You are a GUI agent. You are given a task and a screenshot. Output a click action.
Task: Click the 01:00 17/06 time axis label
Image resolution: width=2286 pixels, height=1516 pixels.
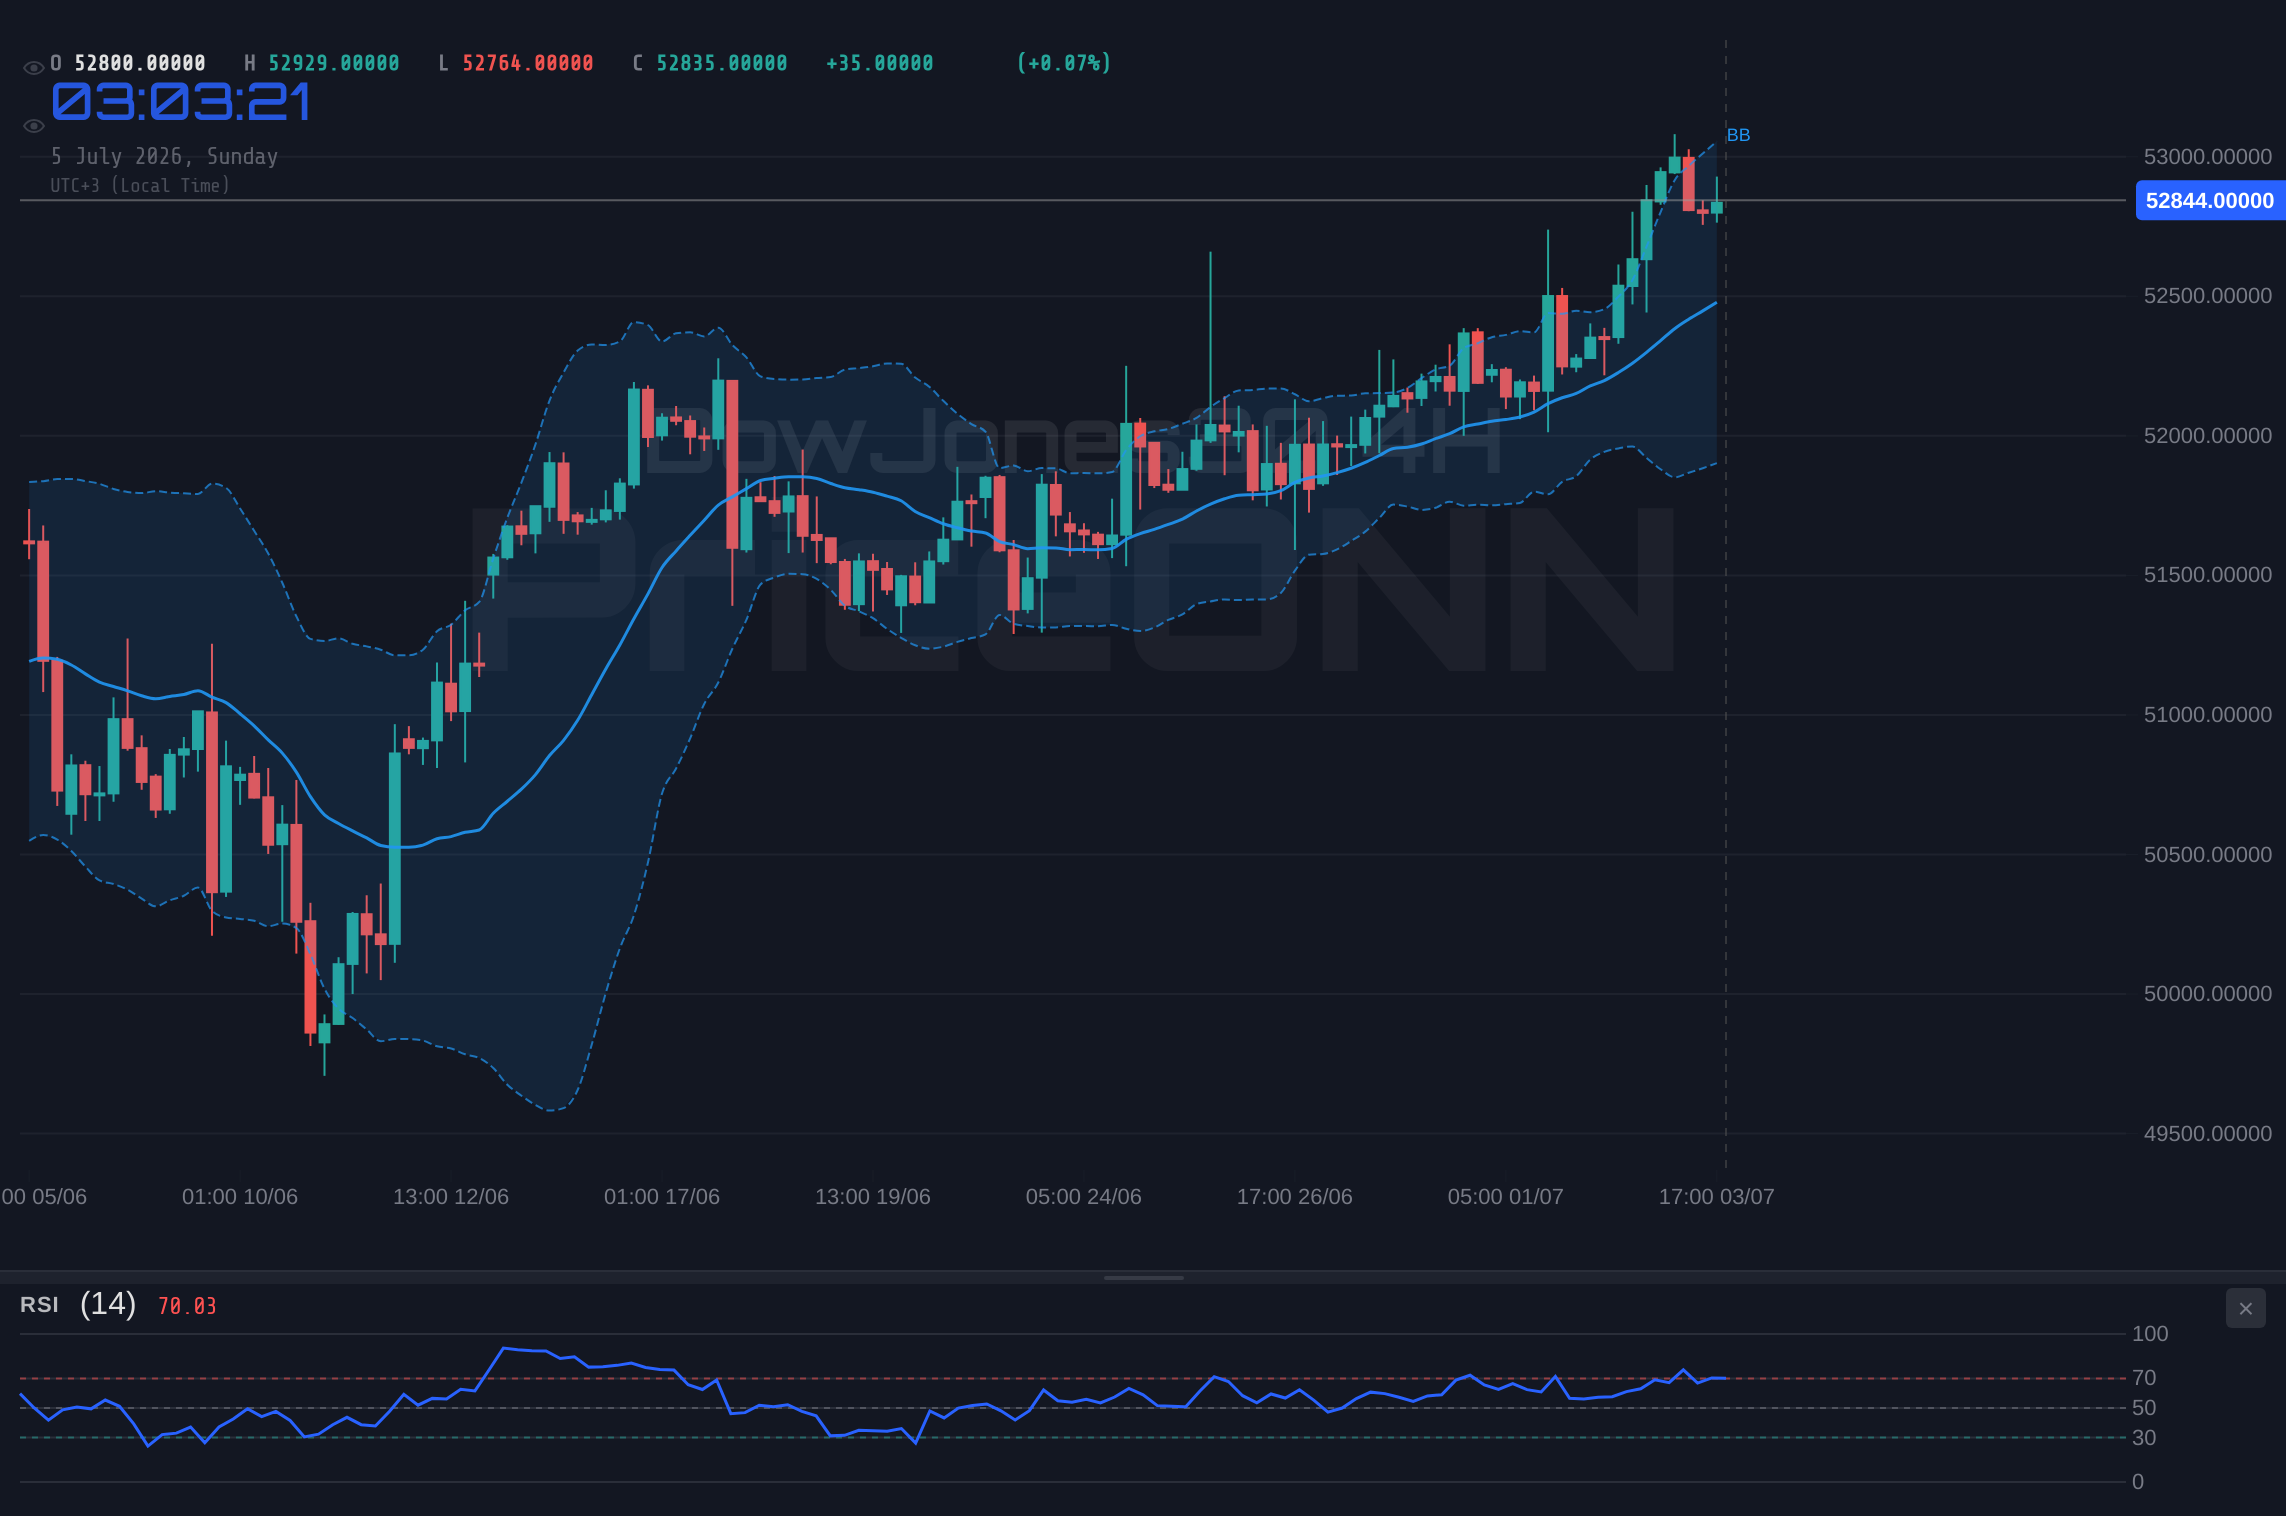pos(662,1197)
